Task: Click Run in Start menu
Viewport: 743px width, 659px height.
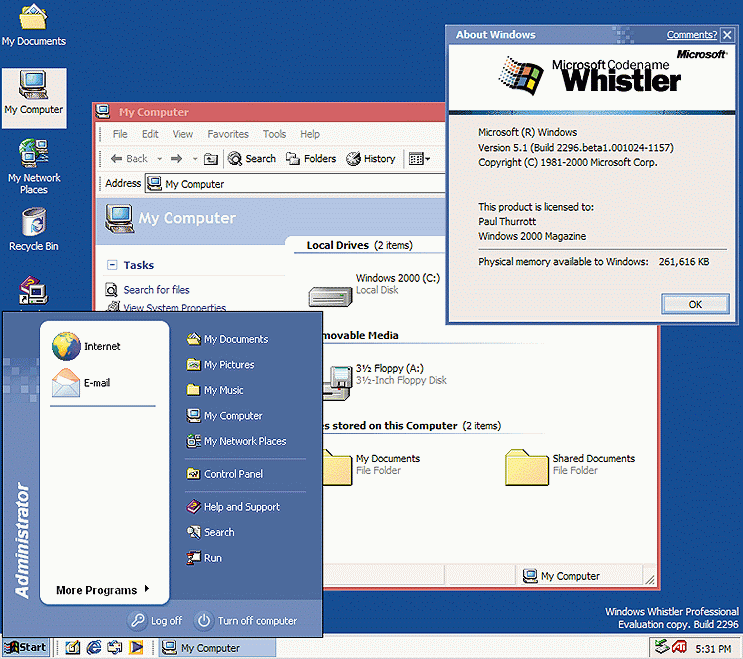Action: (x=204, y=558)
